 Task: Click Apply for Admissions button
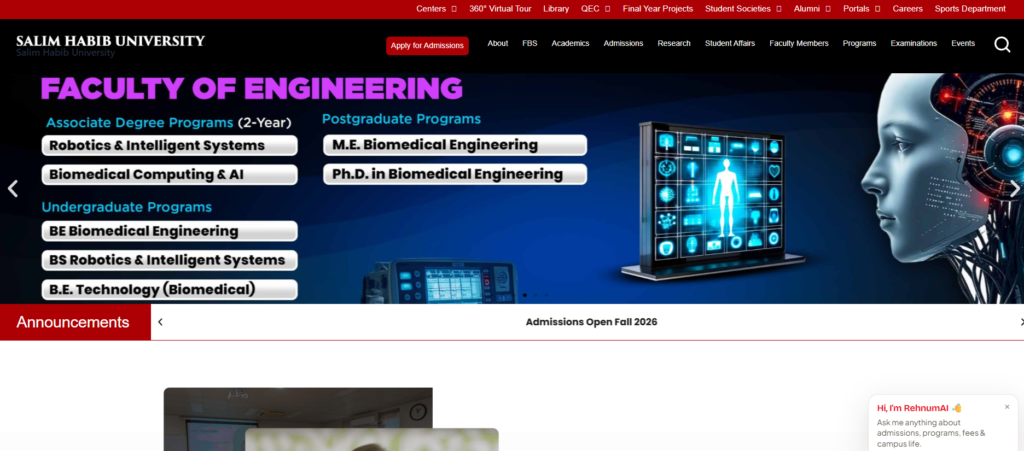point(427,46)
